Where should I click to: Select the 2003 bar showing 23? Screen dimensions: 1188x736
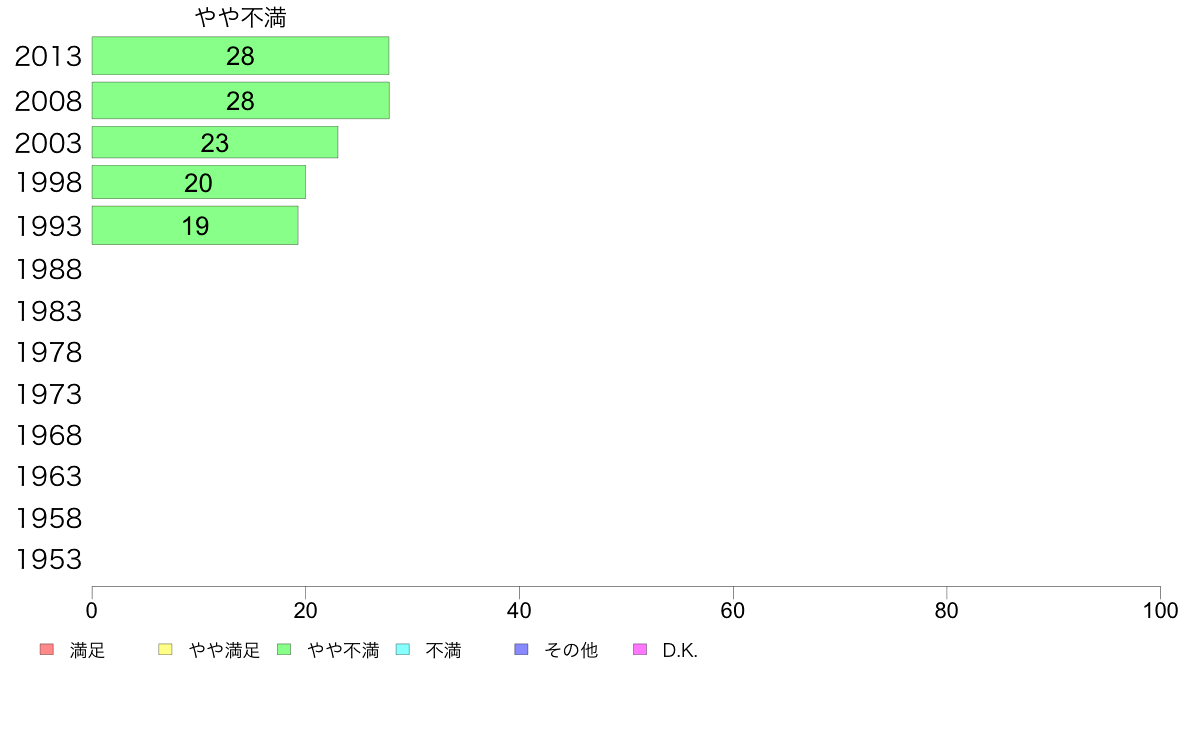[214, 143]
